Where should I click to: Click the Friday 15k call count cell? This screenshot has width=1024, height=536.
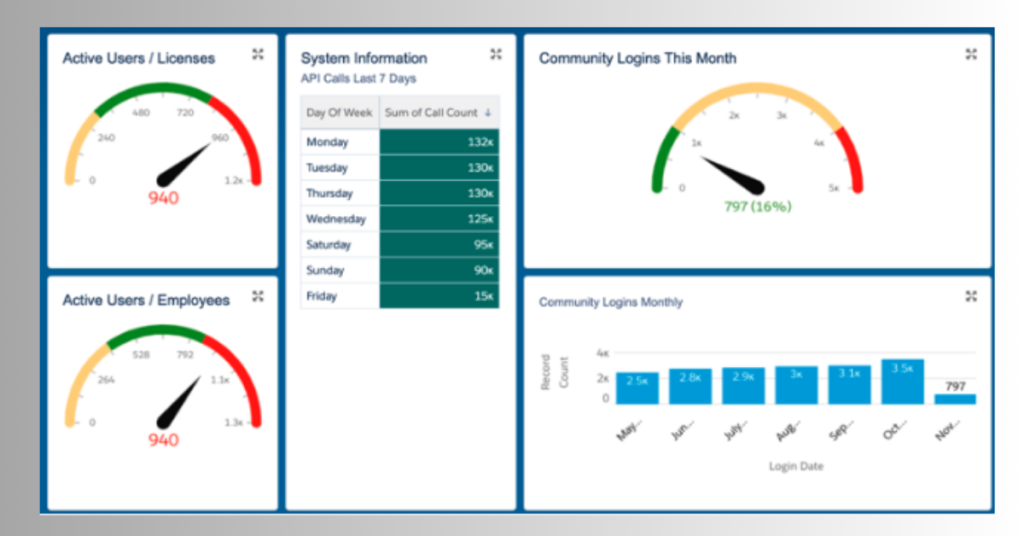coord(439,296)
